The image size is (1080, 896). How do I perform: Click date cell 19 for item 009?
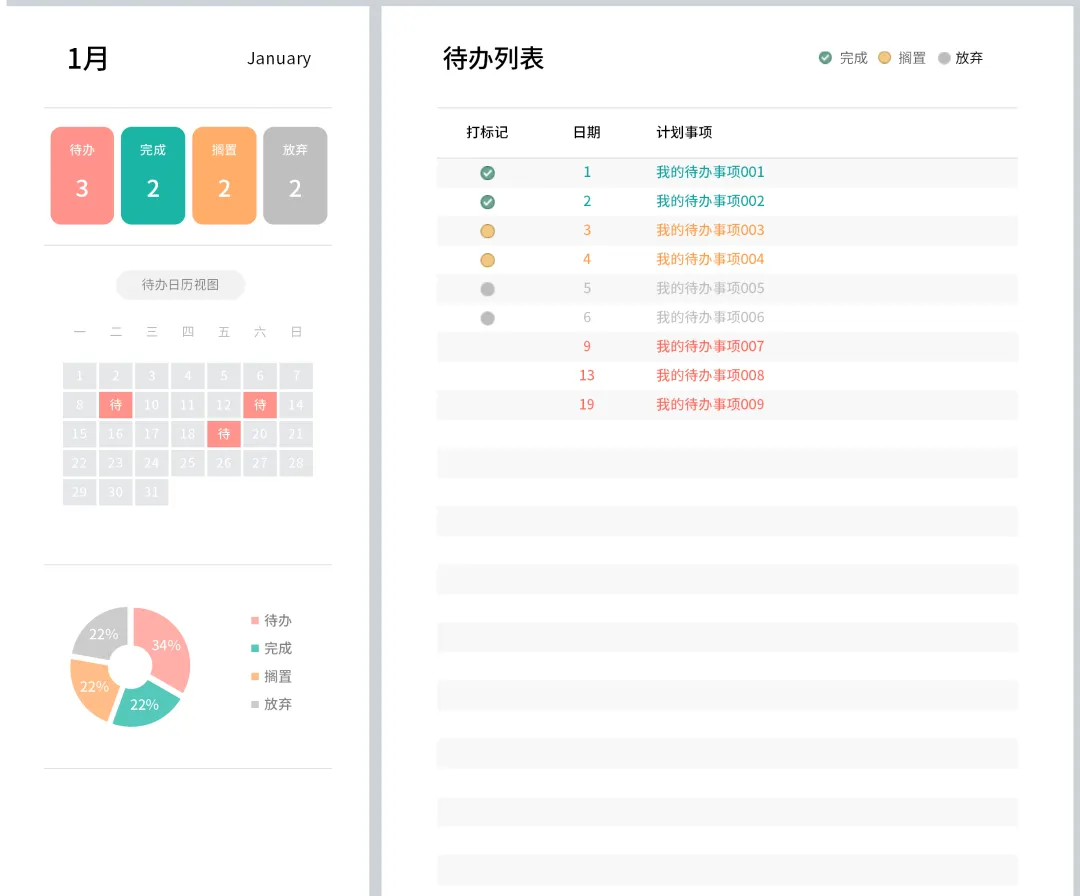point(587,405)
